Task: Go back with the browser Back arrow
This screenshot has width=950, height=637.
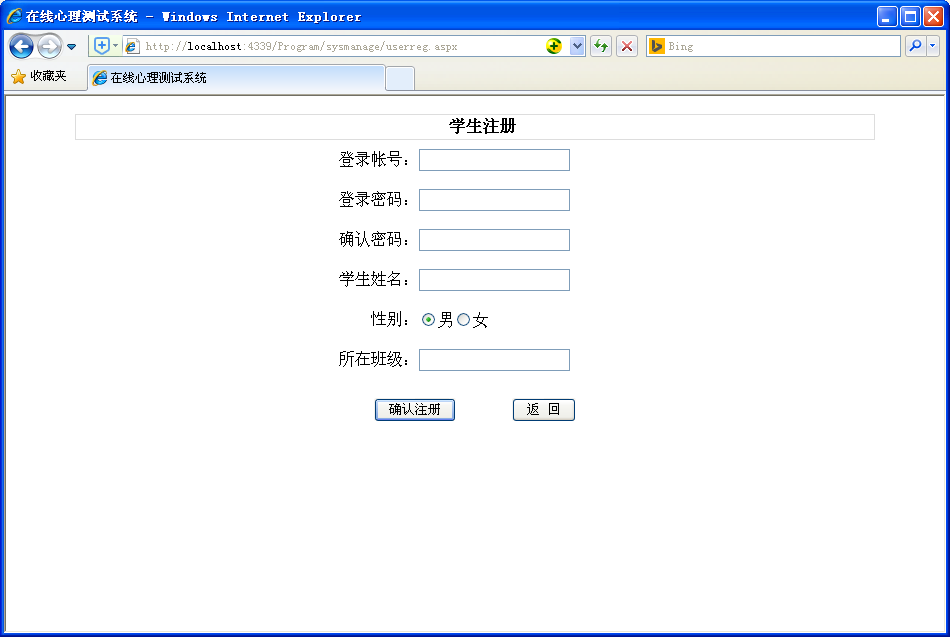Action: pos(21,46)
